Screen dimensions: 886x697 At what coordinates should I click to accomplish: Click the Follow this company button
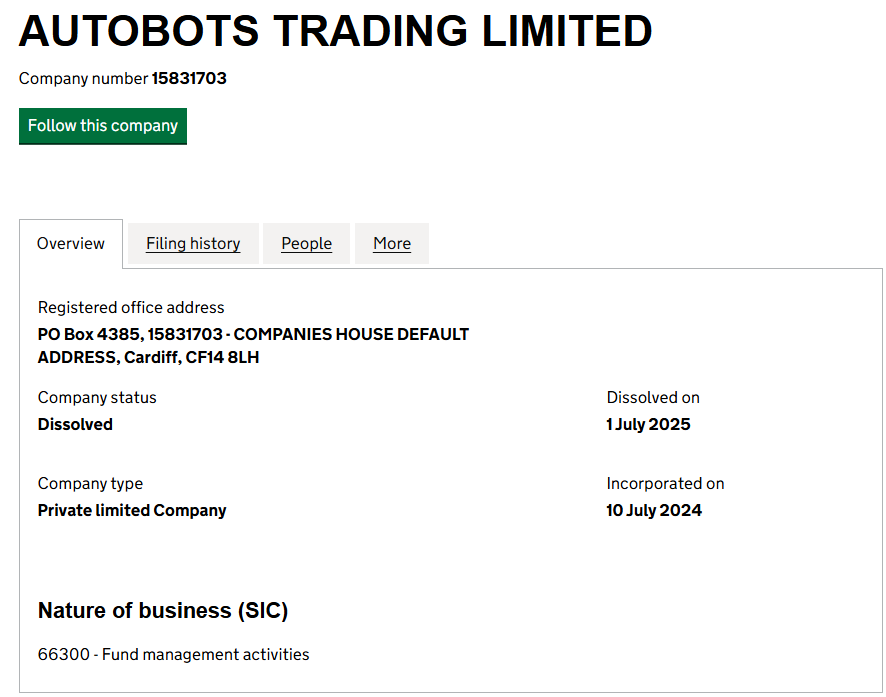coord(102,126)
